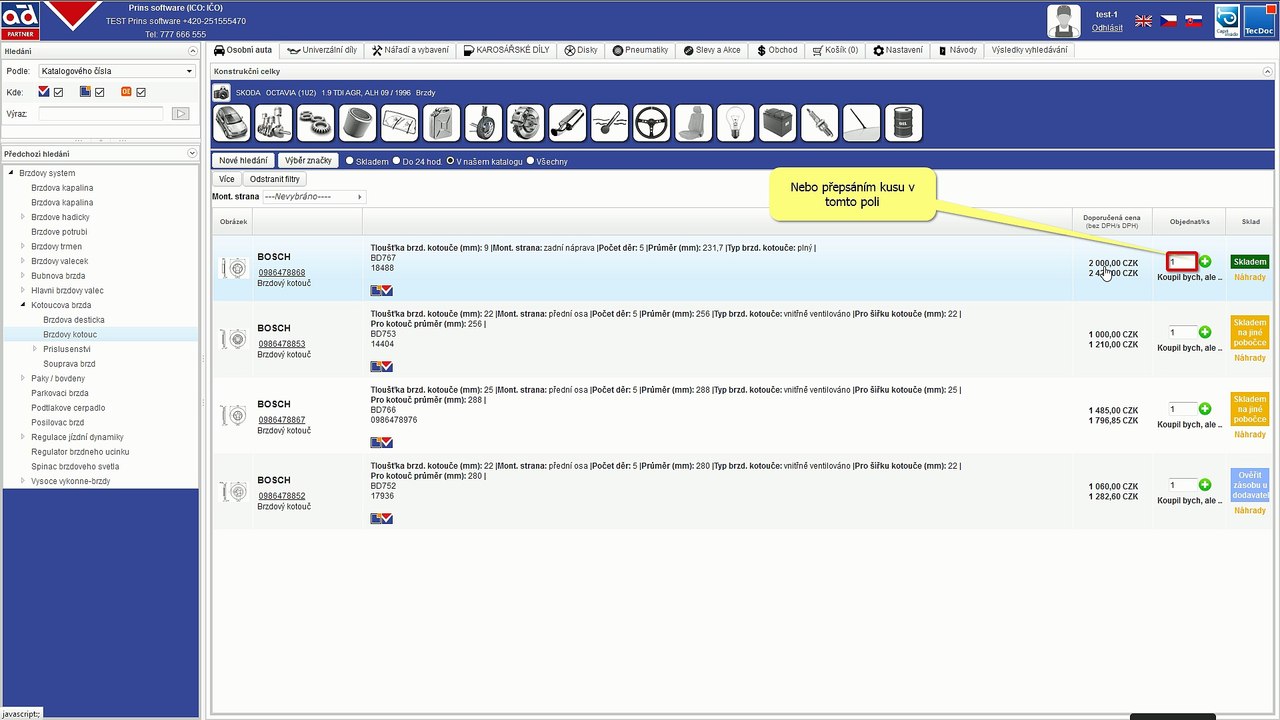Collapse the Předchozí hledání panel
The width and height of the screenshot is (1280, 720).
point(192,153)
